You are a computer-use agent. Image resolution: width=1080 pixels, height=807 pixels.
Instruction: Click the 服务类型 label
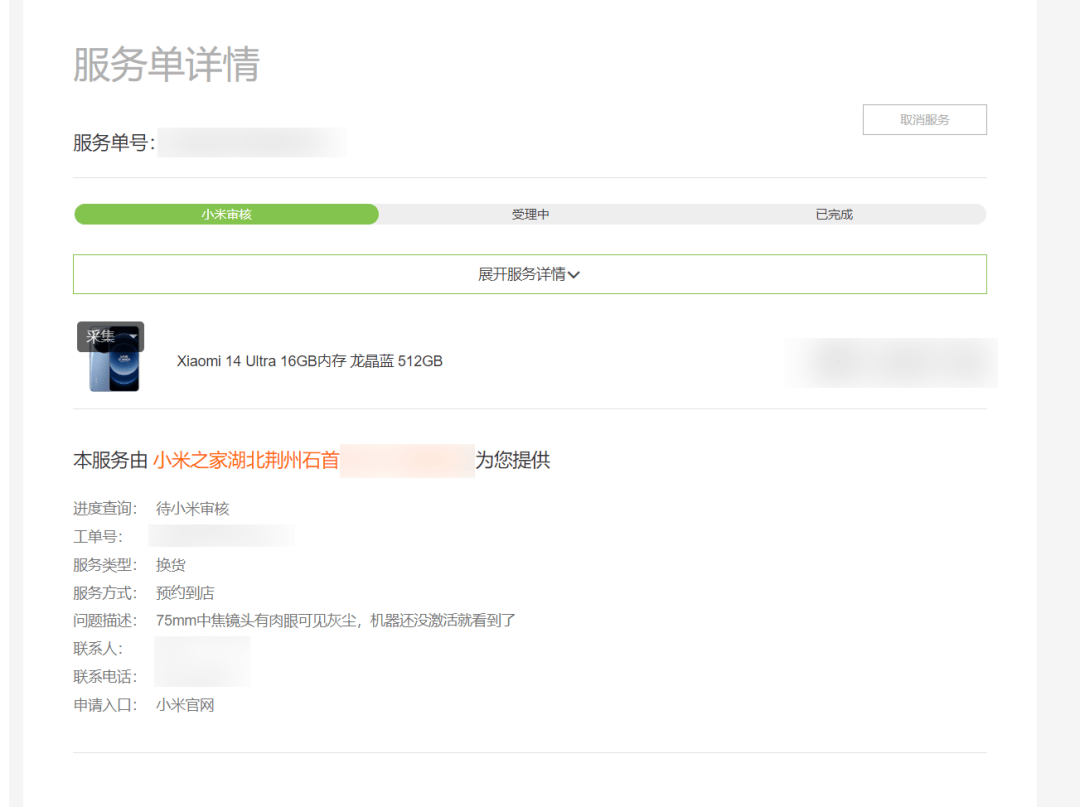coord(105,565)
